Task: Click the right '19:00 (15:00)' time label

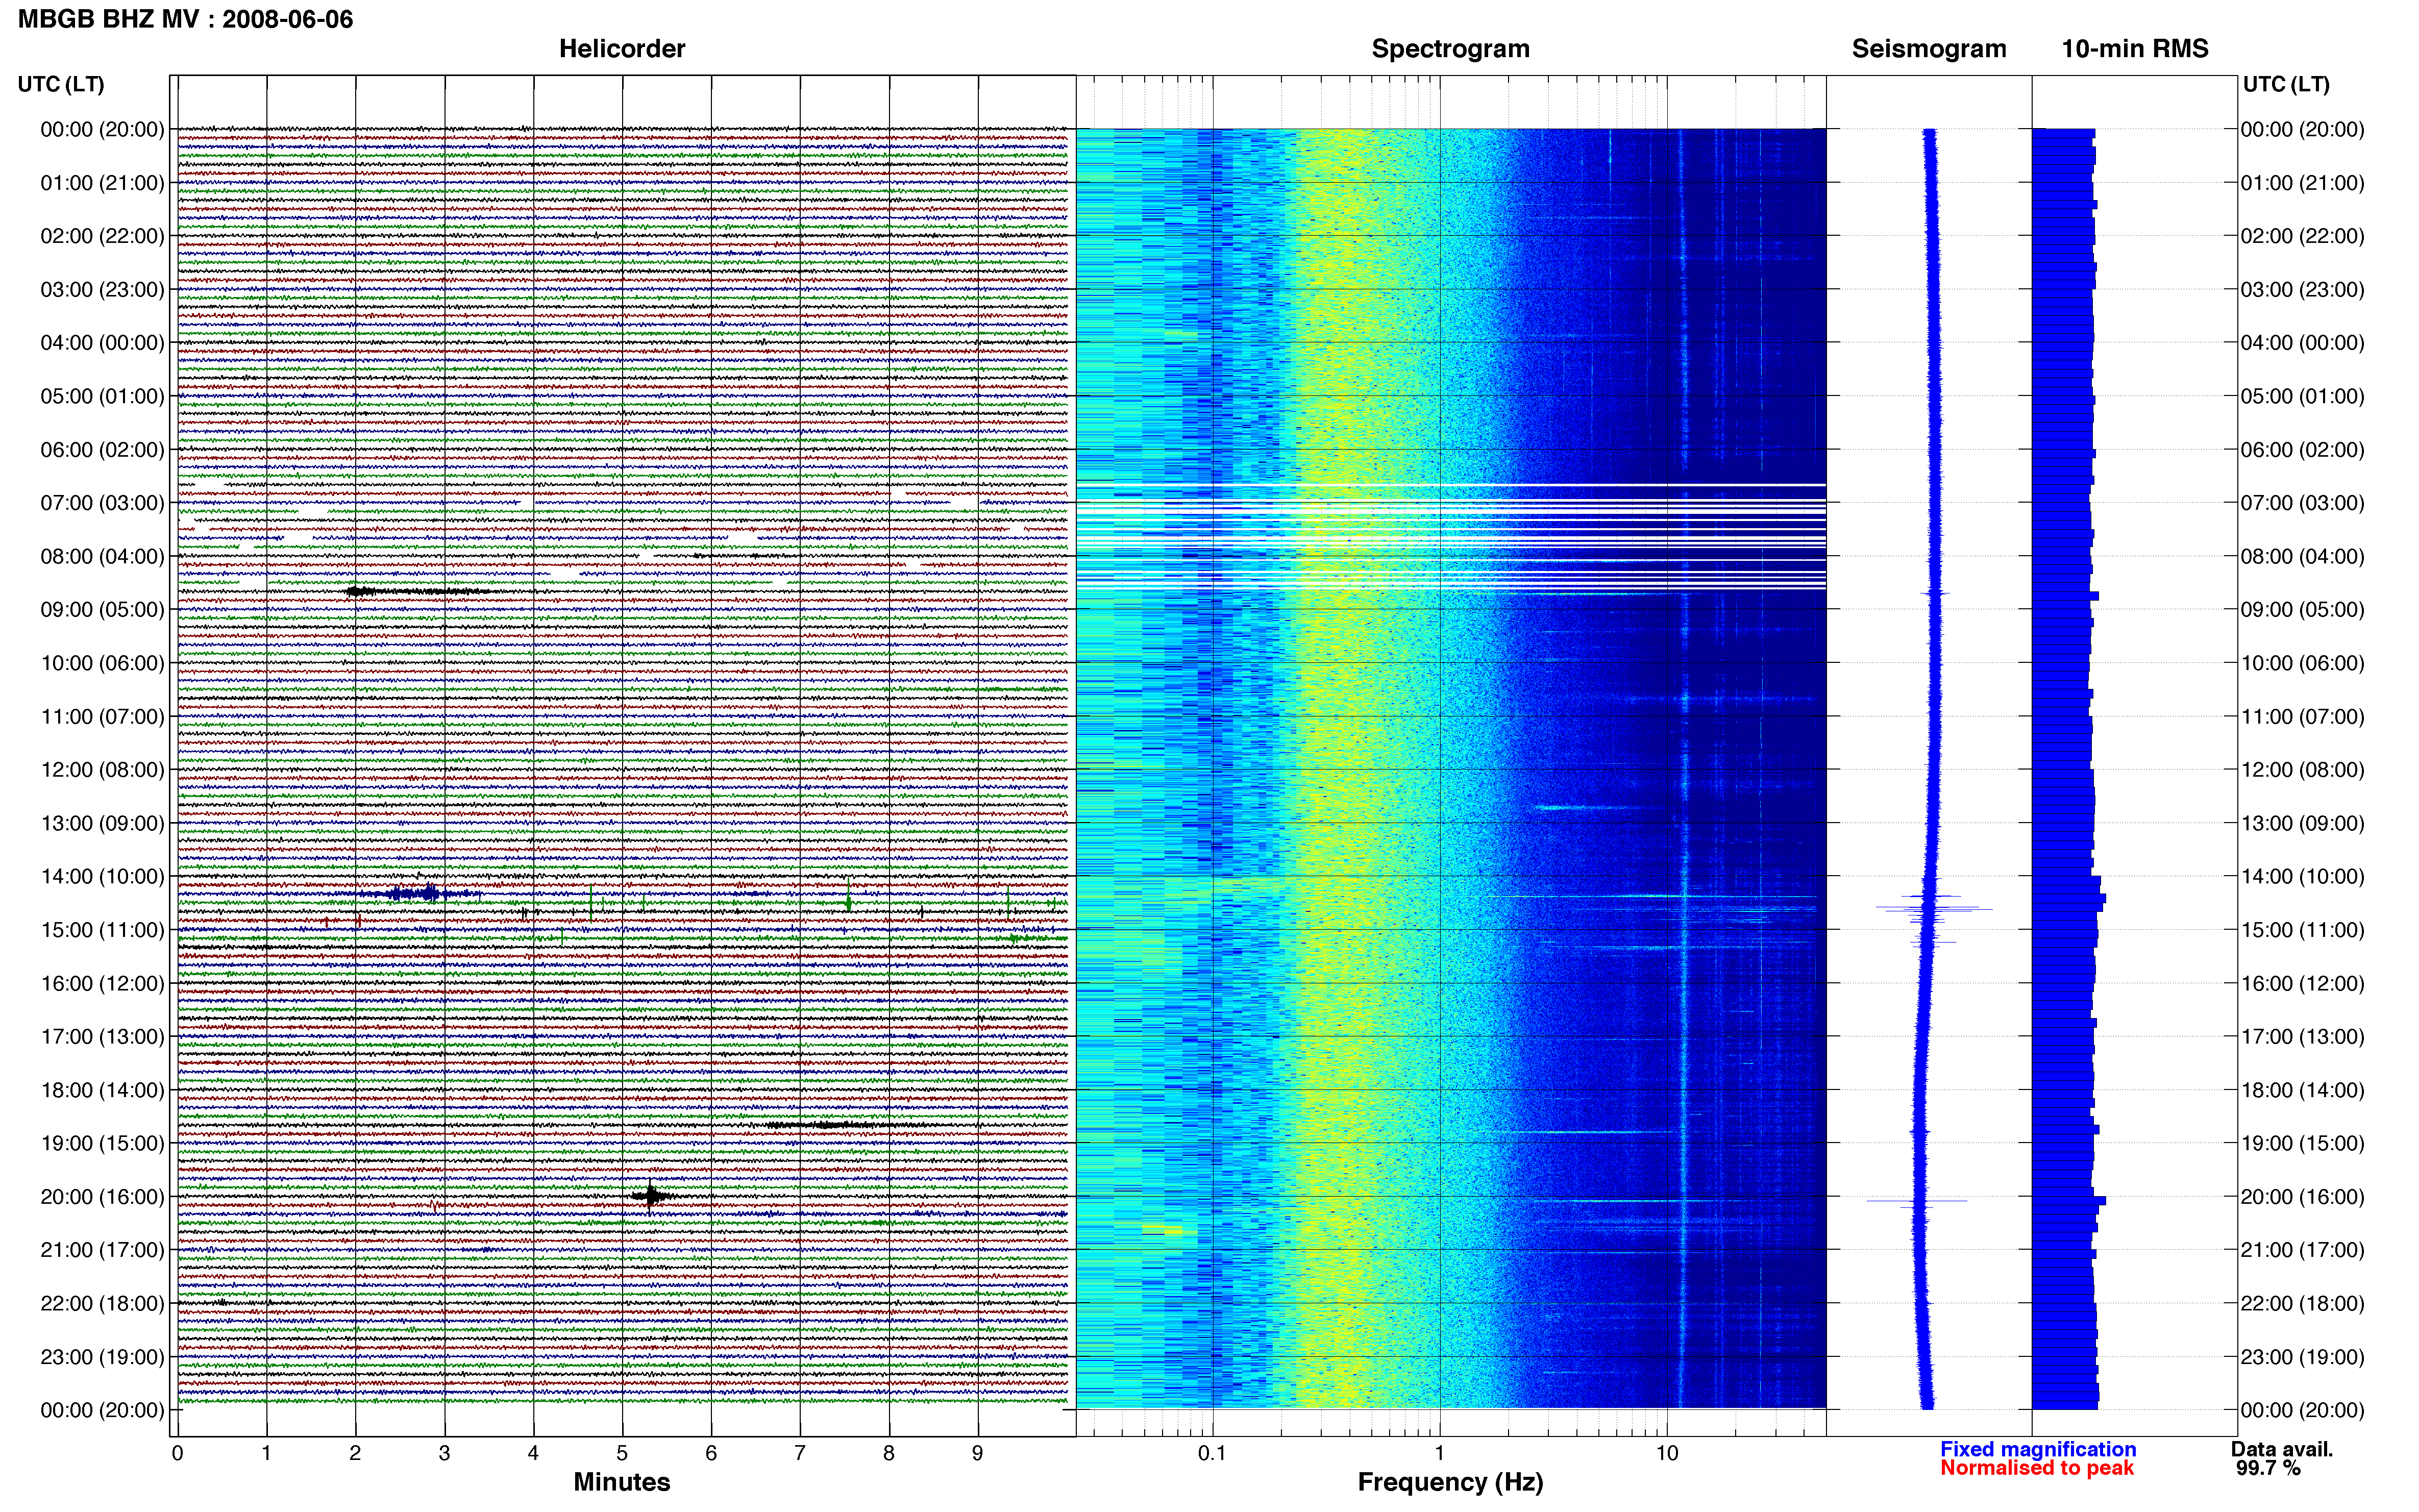Action: point(2302,1143)
